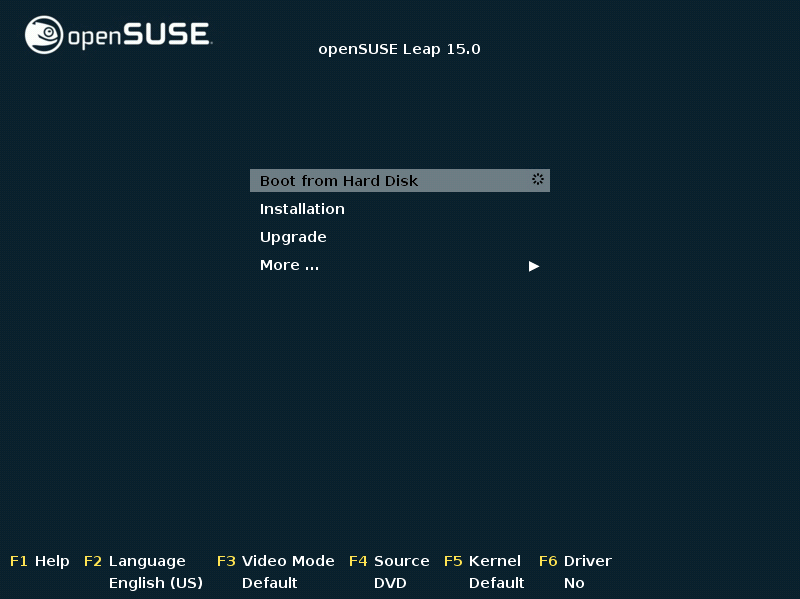Click the DVD source value

(389, 583)
